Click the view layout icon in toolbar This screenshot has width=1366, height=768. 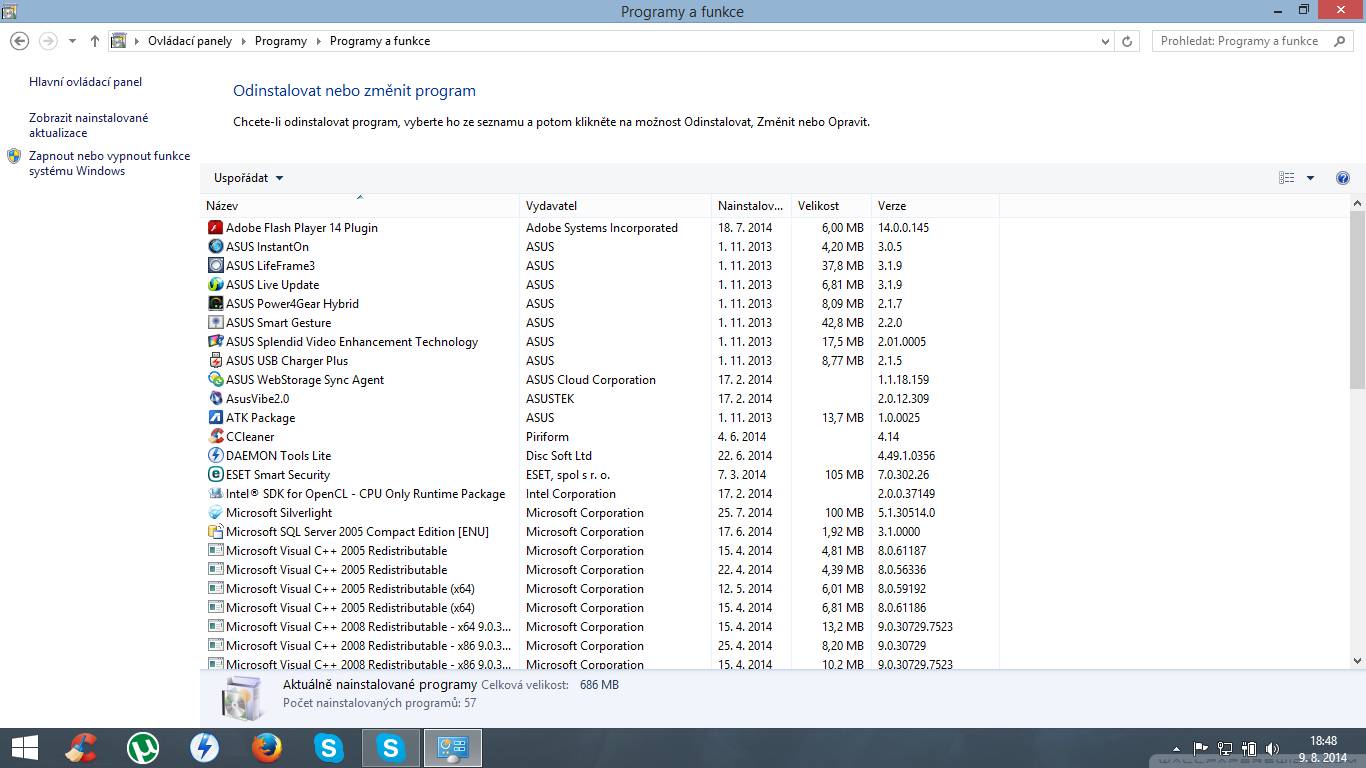pos(1287,178)
